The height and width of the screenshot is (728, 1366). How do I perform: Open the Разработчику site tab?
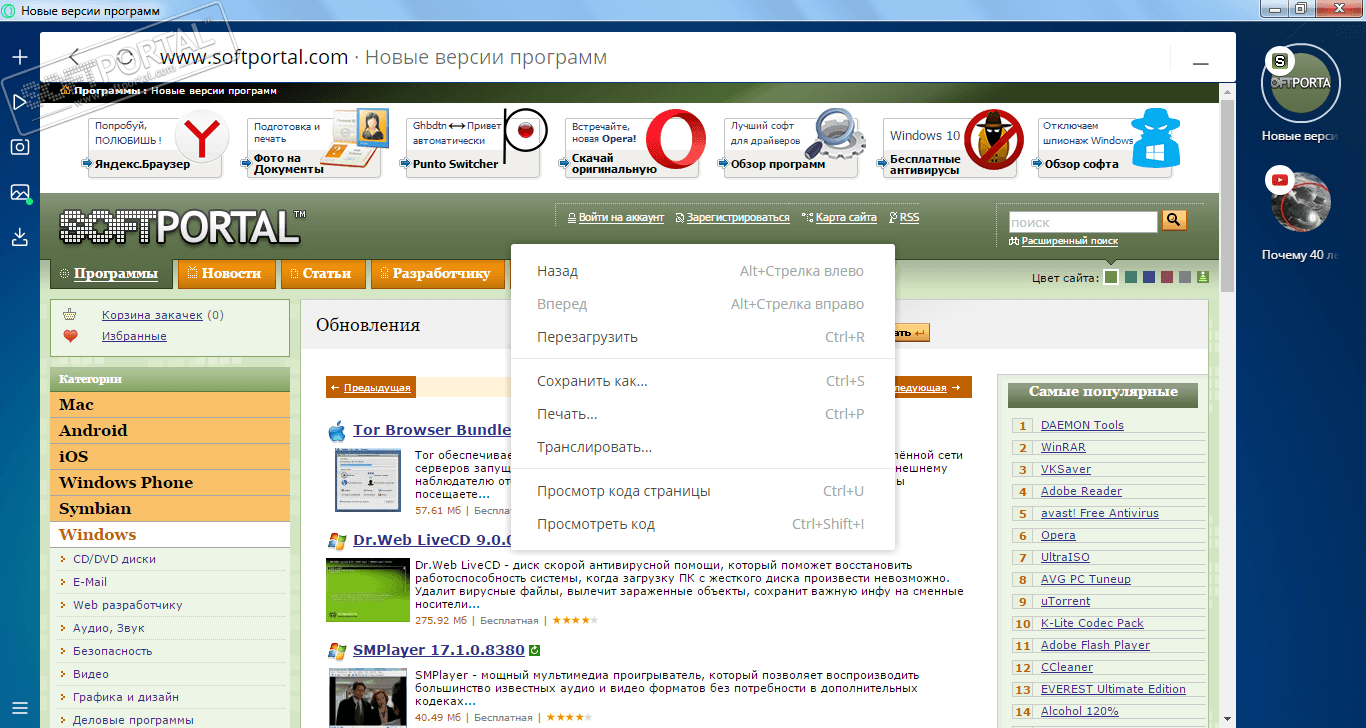click(436, 274)
